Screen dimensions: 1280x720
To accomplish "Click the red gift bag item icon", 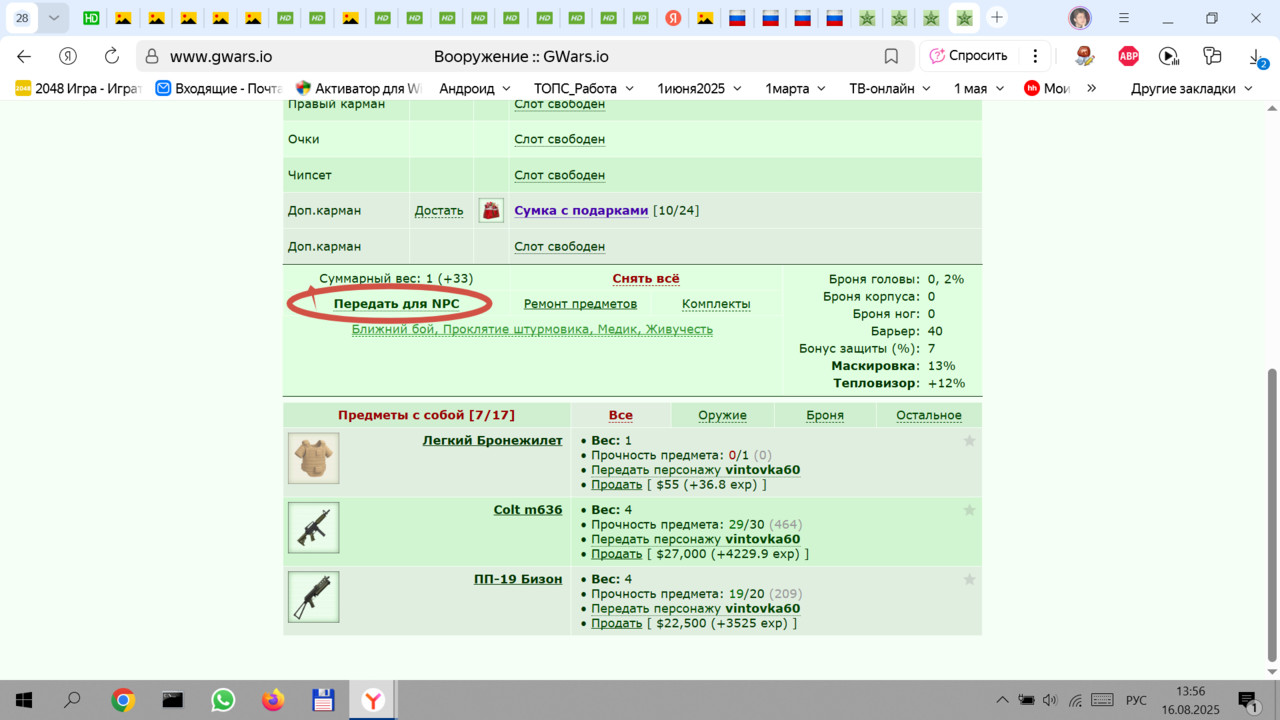I will 491,210.
